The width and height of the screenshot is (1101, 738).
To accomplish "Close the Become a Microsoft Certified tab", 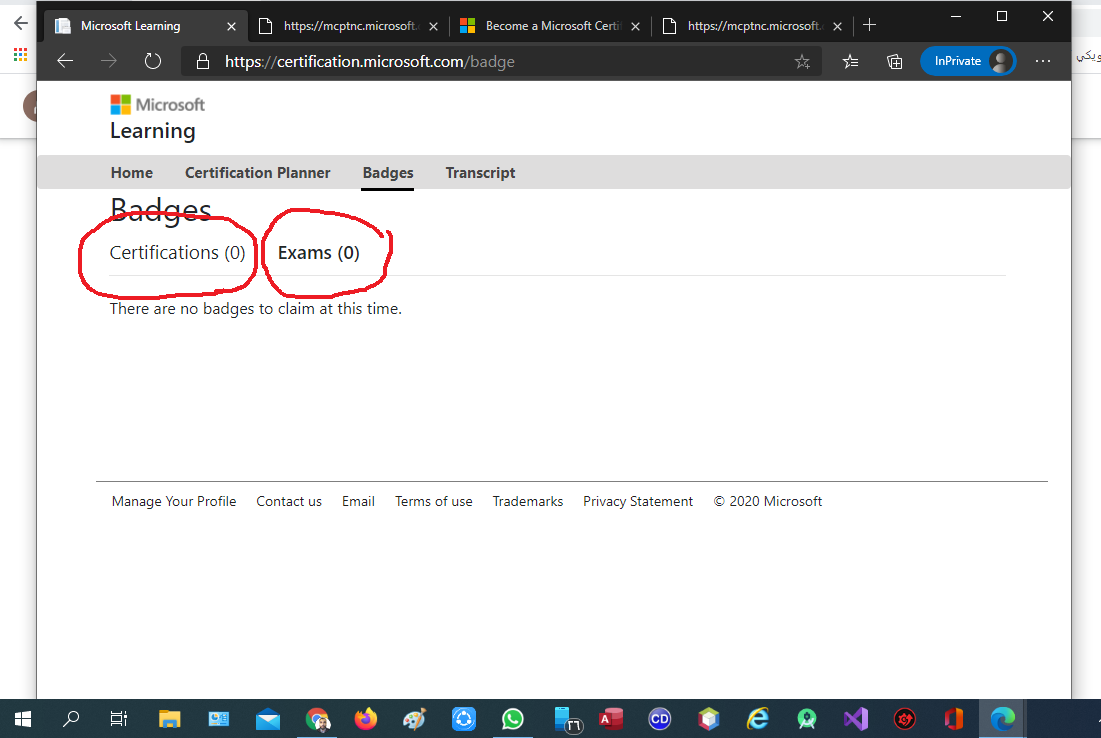I will 635,26.
